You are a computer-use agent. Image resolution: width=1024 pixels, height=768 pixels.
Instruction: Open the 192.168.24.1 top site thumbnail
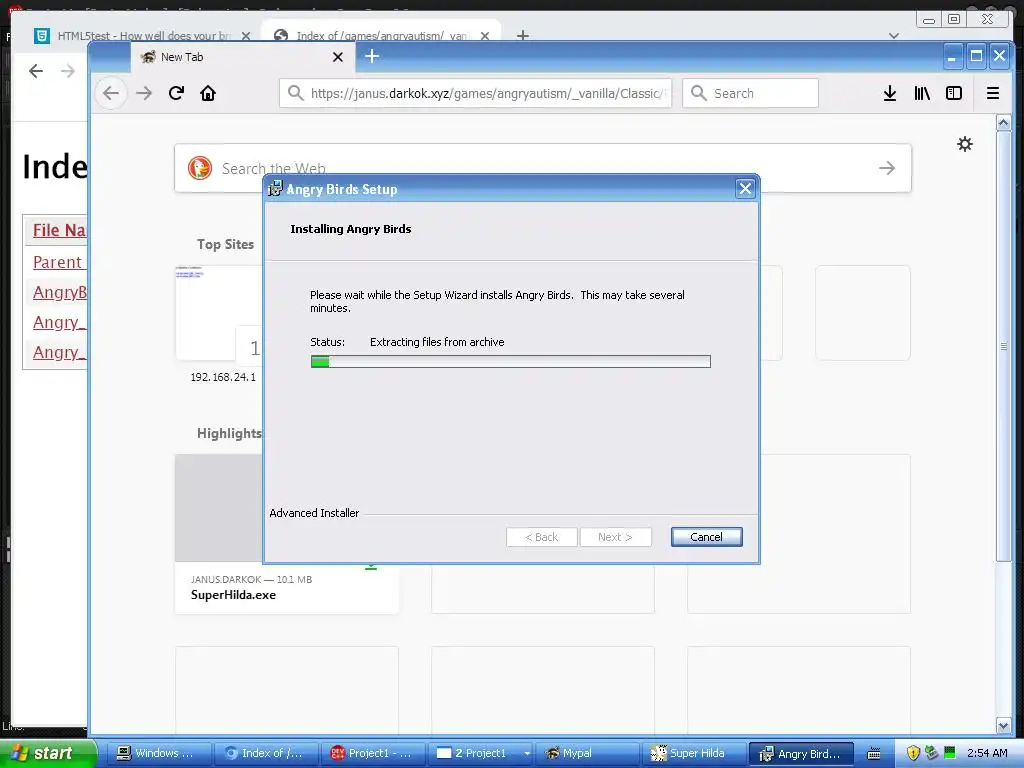tap(219, 313)
